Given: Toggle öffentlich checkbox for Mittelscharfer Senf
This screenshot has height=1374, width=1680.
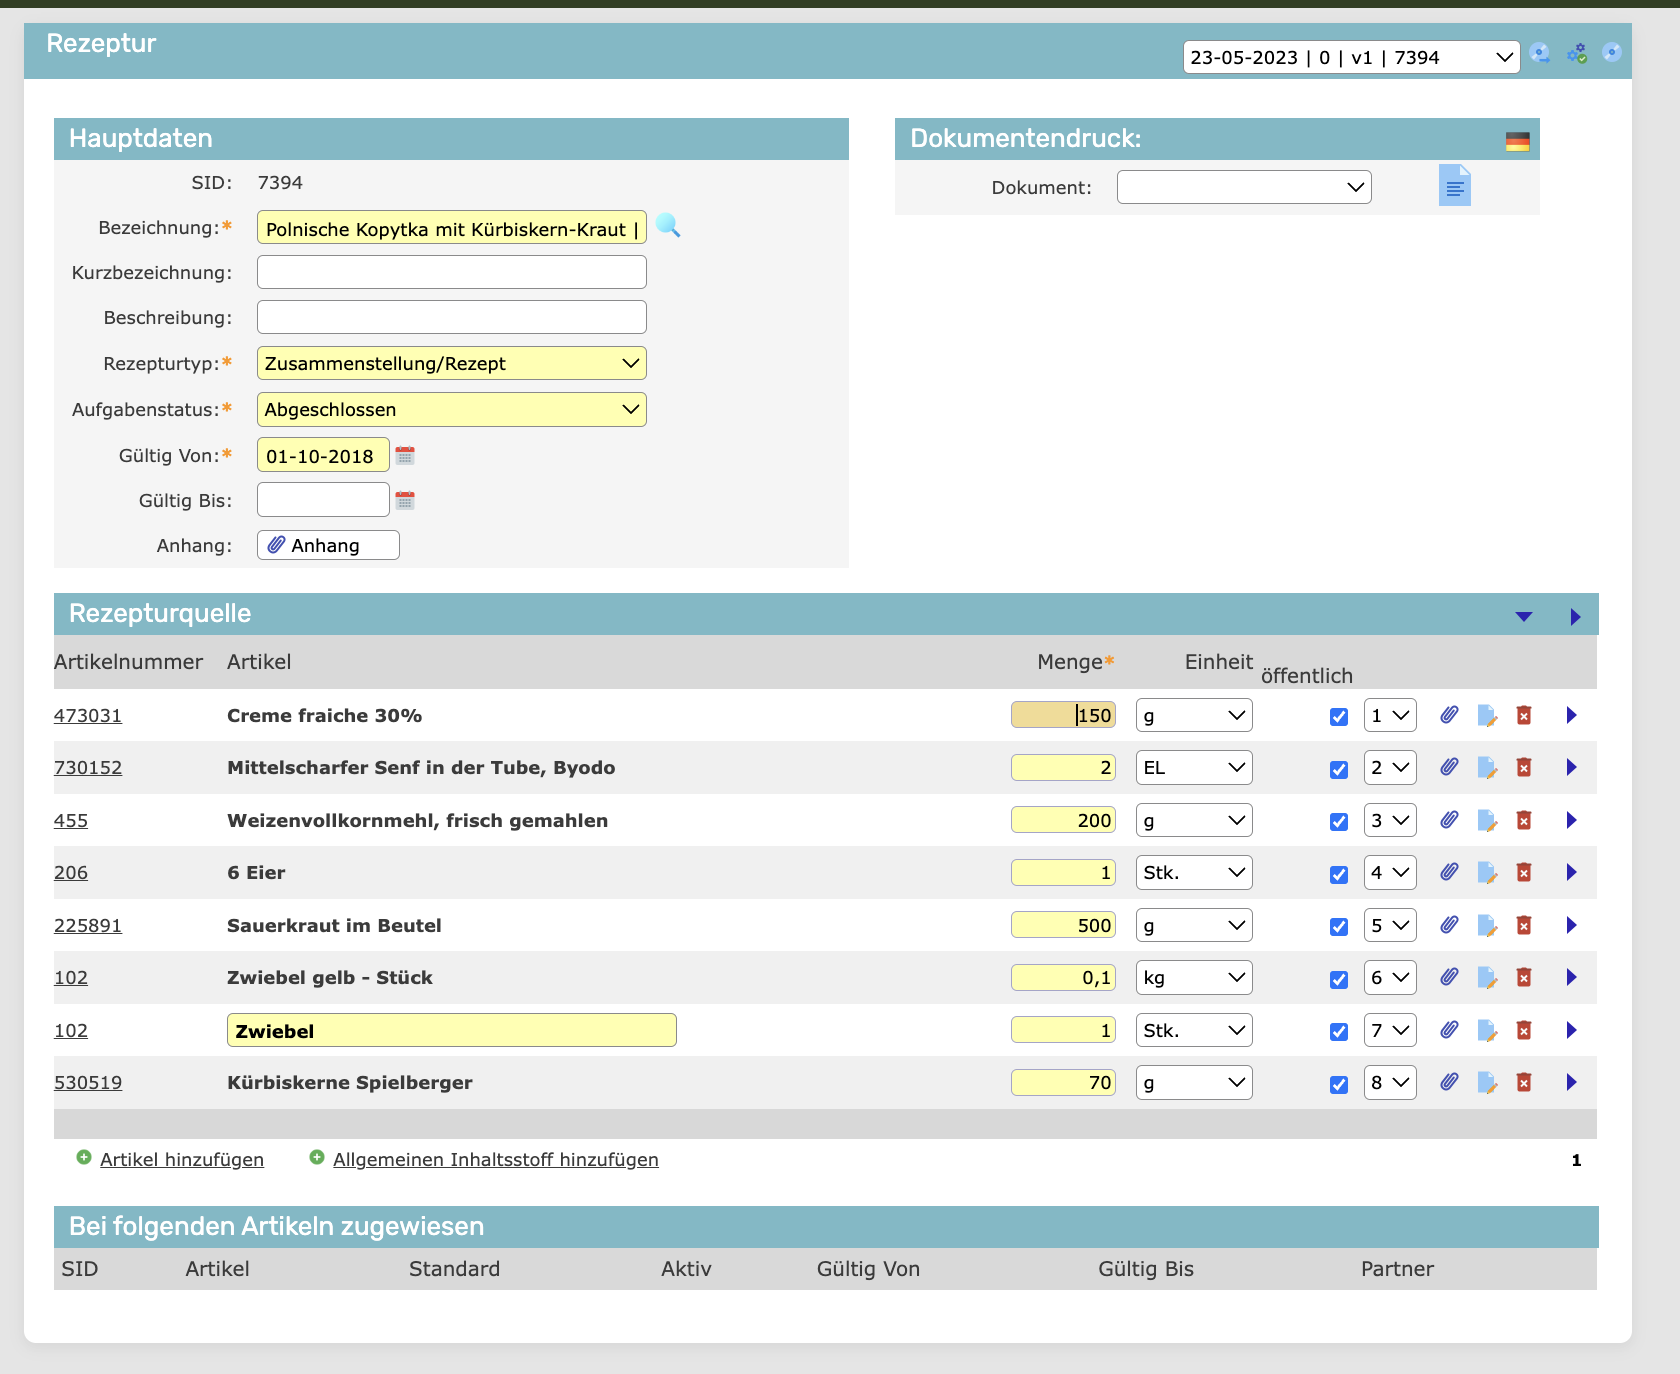Looking at the screenshot, I should coord(1339,769).
